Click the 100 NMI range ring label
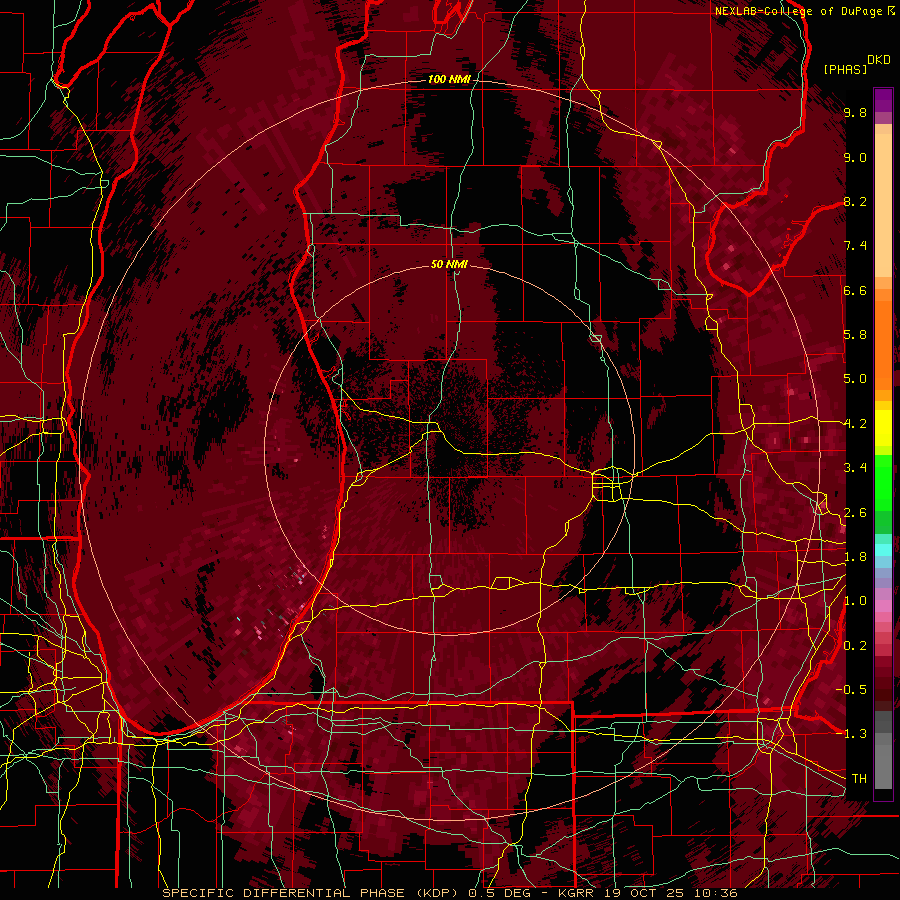Screen dimensions: 900x900 449,79
